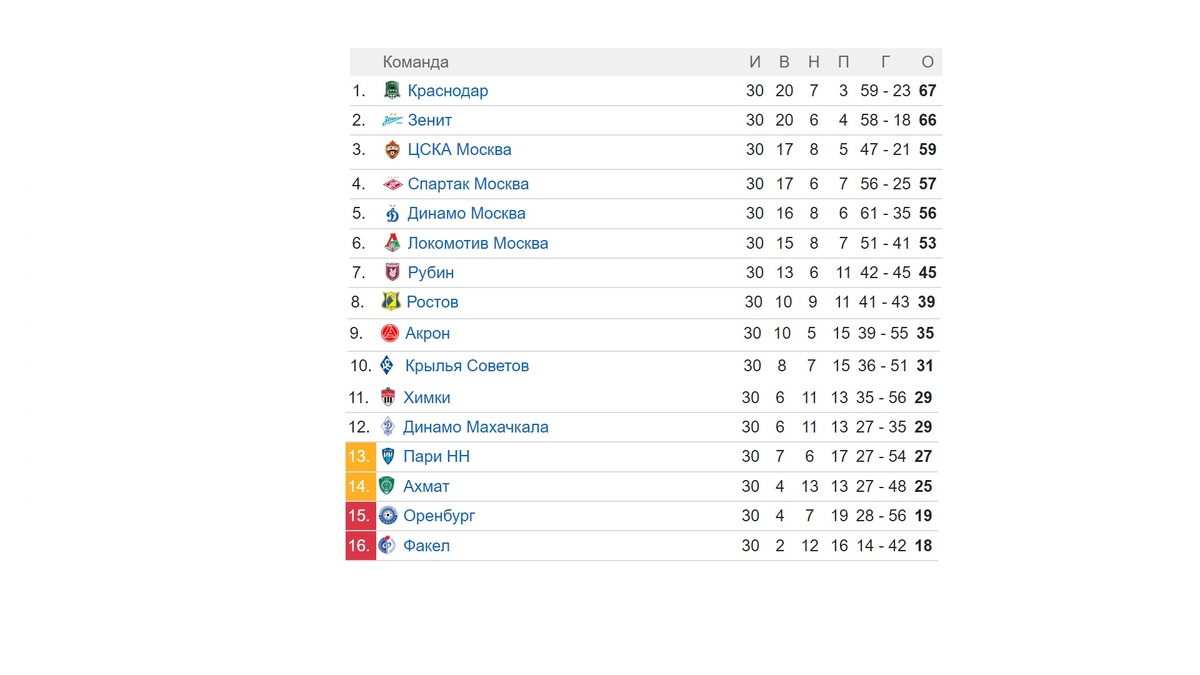Click the red position 16 badge

[x=360, y=546]
